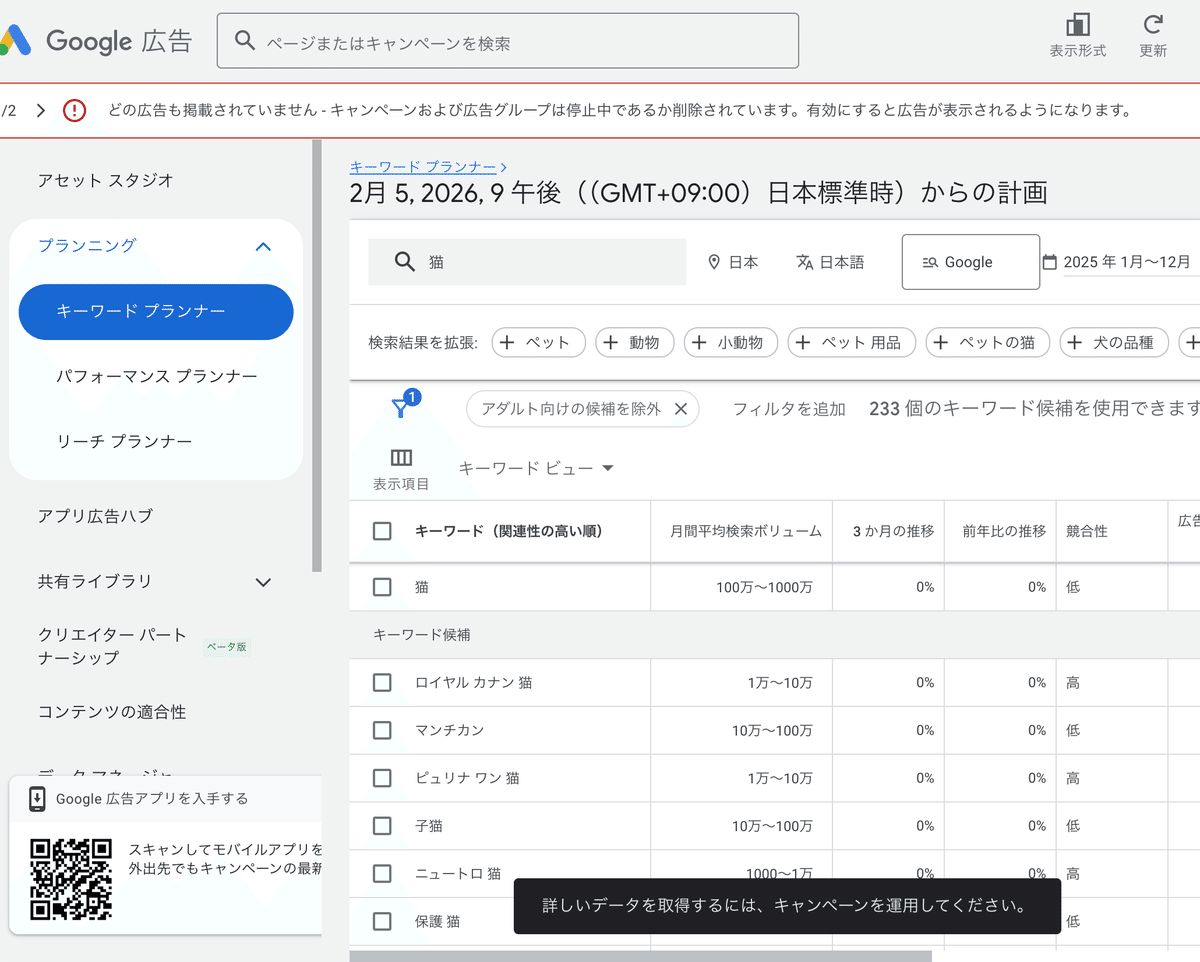Select all keywords via header checkbox
Image resolution: width=1200 pixels, height=962 pixels.
coord(381,531)
